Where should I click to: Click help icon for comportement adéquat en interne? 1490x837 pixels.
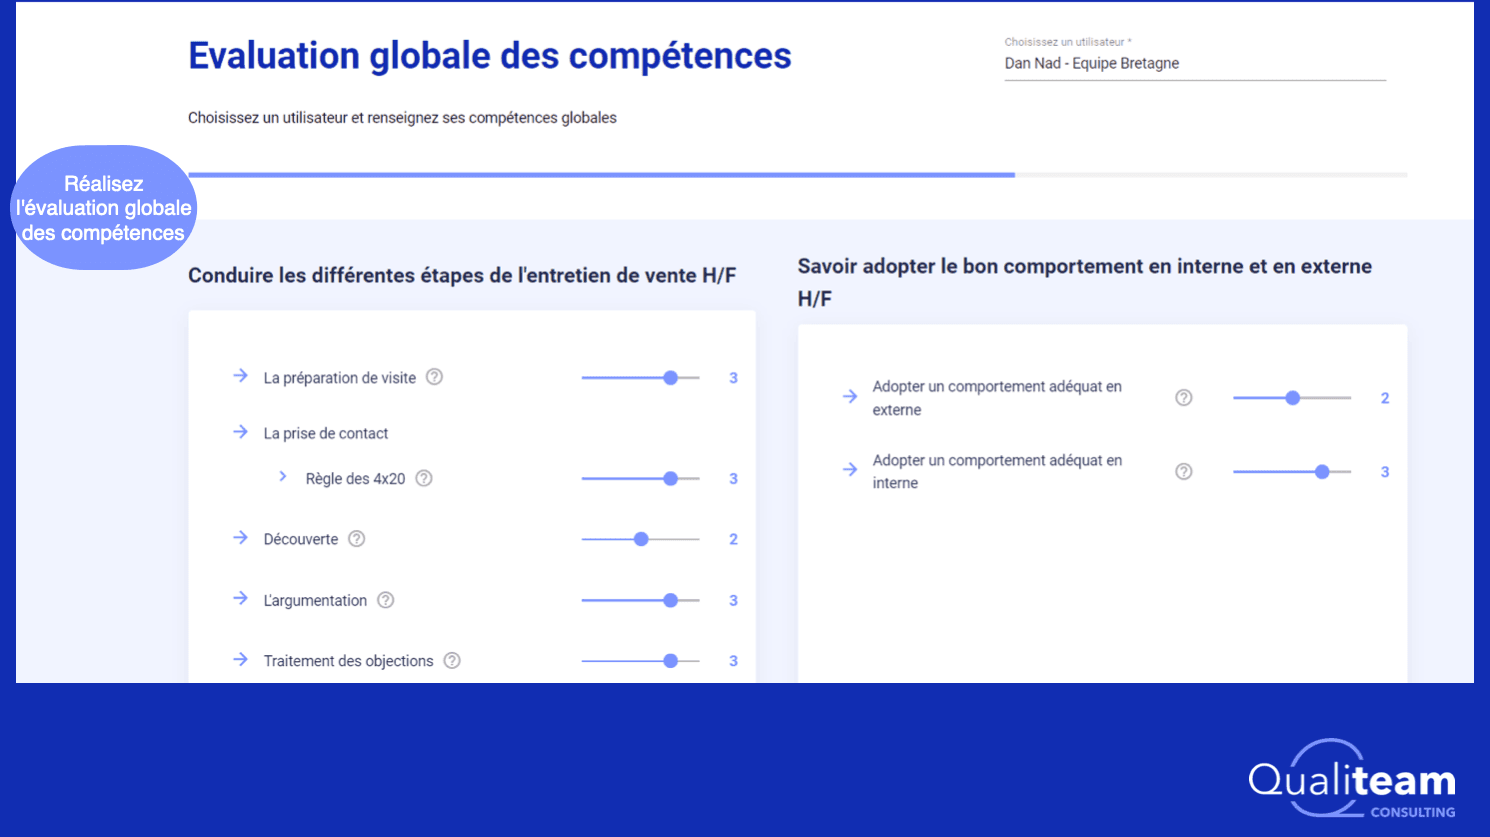(x=1183, y=471)
